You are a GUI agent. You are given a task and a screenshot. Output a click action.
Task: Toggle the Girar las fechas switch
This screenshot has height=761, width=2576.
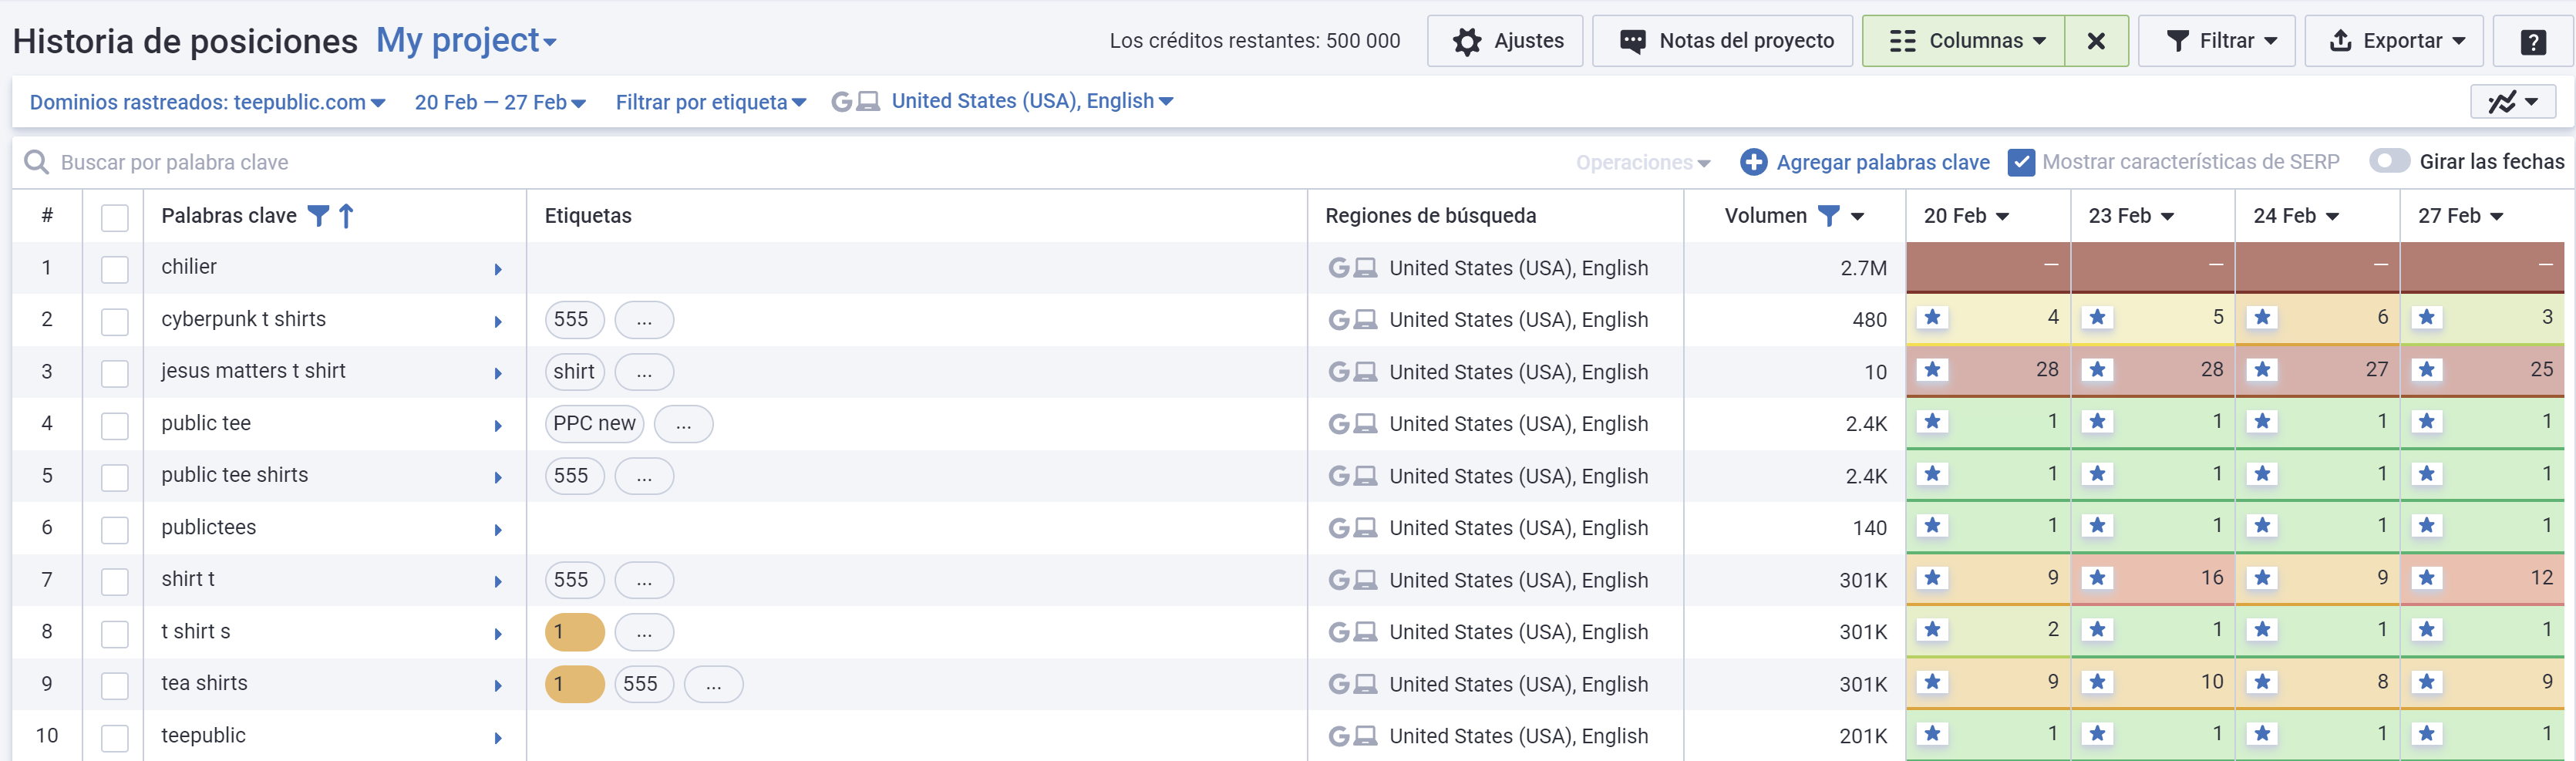pyautogui.click(x=2389, y=162)
